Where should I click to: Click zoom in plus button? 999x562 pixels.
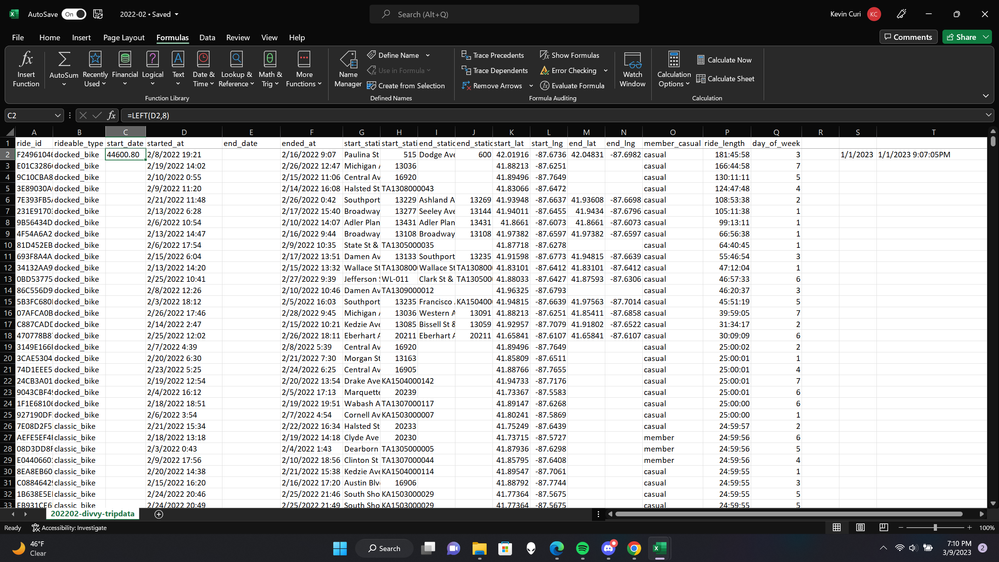point(969,528)
